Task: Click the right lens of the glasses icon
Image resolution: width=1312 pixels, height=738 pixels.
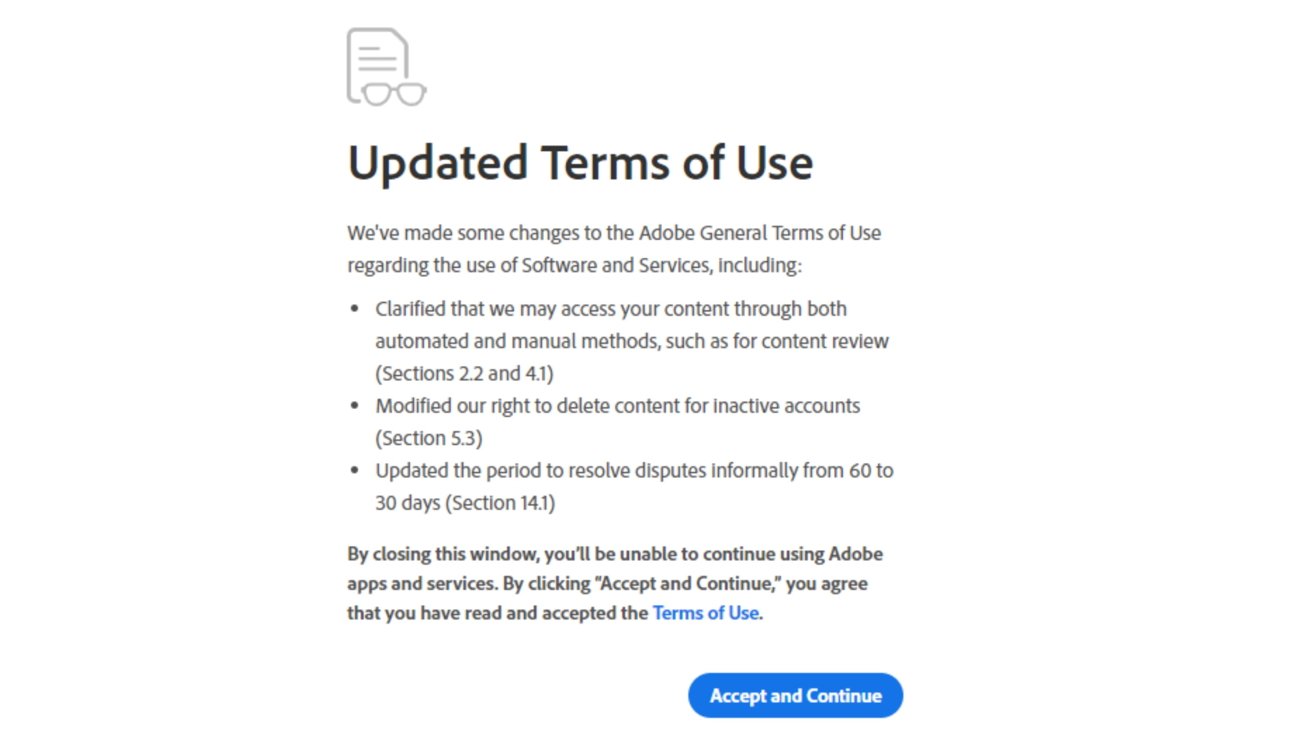Action: [410, 93]
